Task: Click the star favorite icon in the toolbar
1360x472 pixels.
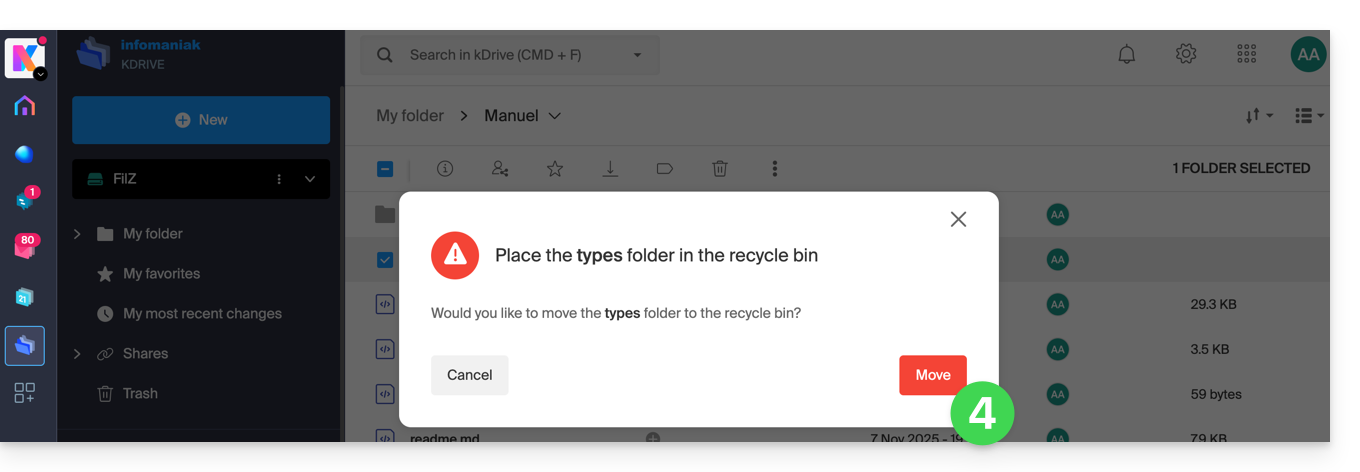Action: [x=555, y=169]
